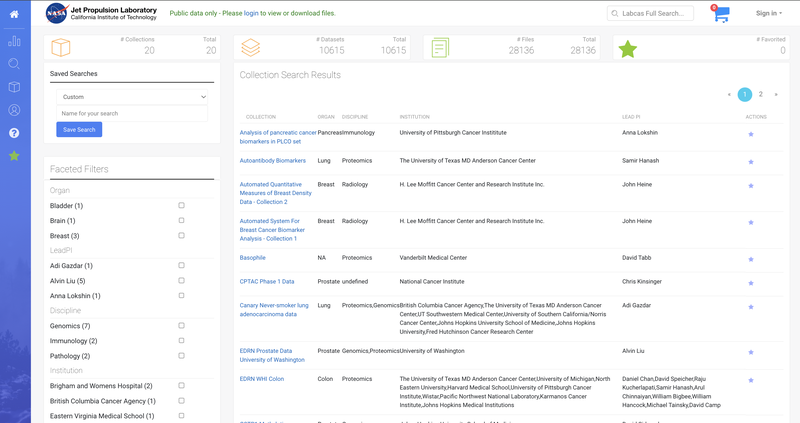Click the magnifier search icon in the sidebar
The image size is (800, 423).
pyautogui.click(x=14, y=64)
